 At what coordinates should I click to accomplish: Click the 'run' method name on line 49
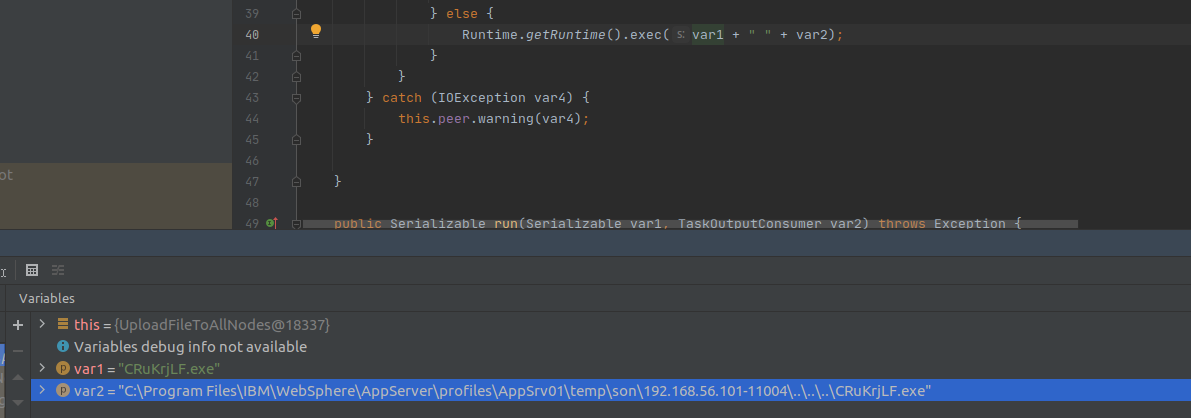[505, 223]
